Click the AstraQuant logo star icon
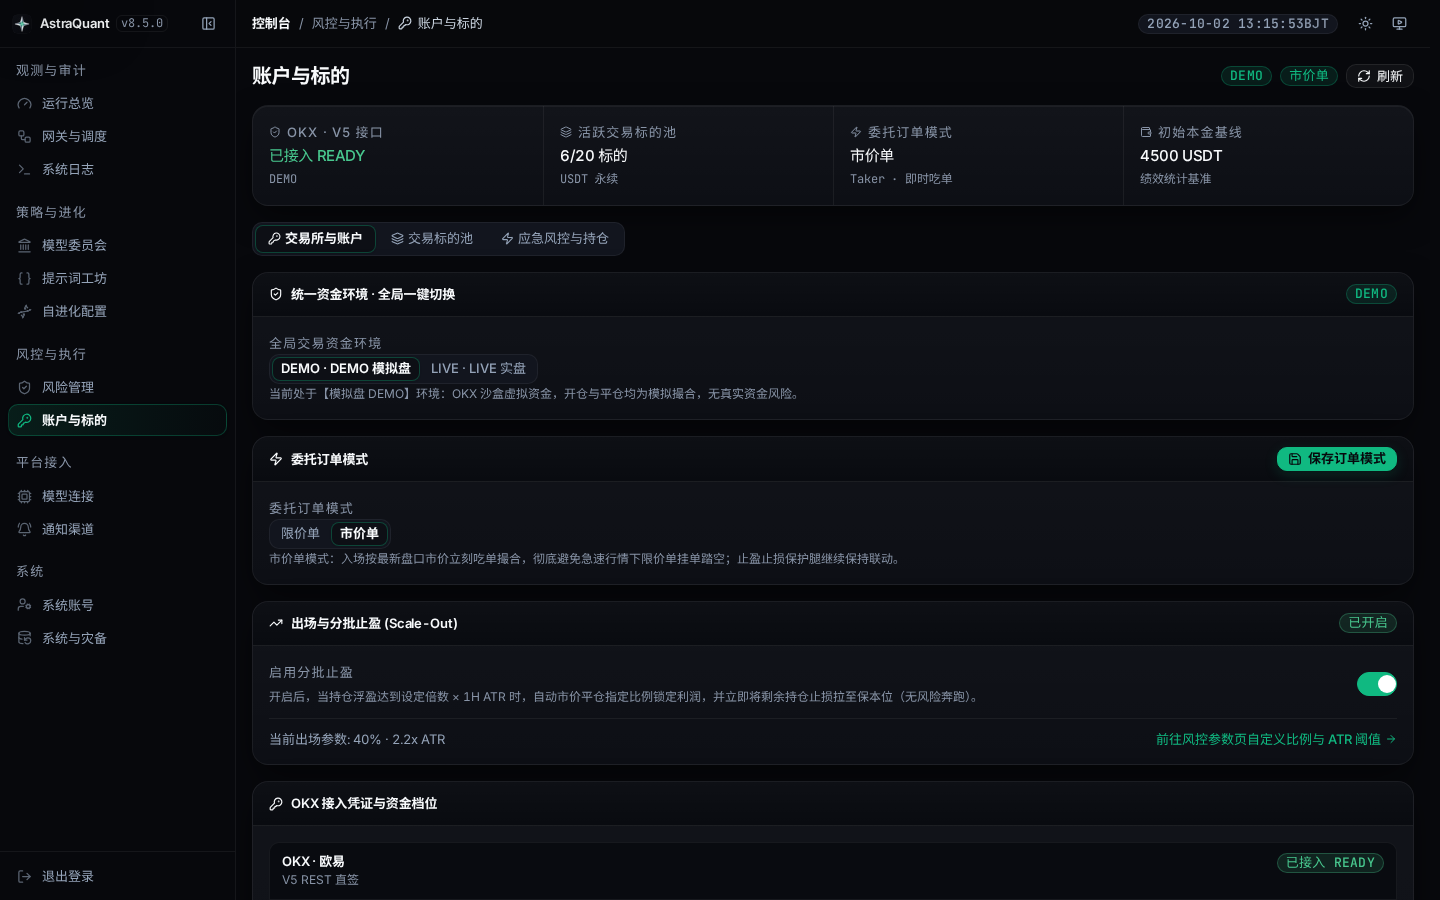 pyautogui.click(x=22, y=23)
